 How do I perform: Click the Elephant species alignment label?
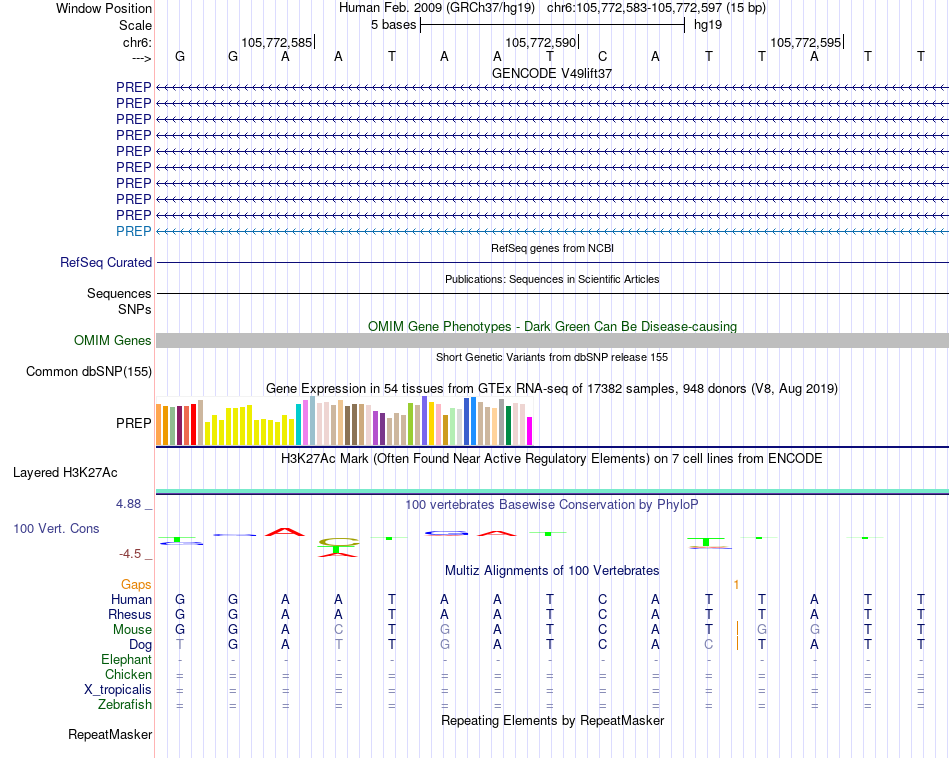pyautogui.click(x=126, y=659)
